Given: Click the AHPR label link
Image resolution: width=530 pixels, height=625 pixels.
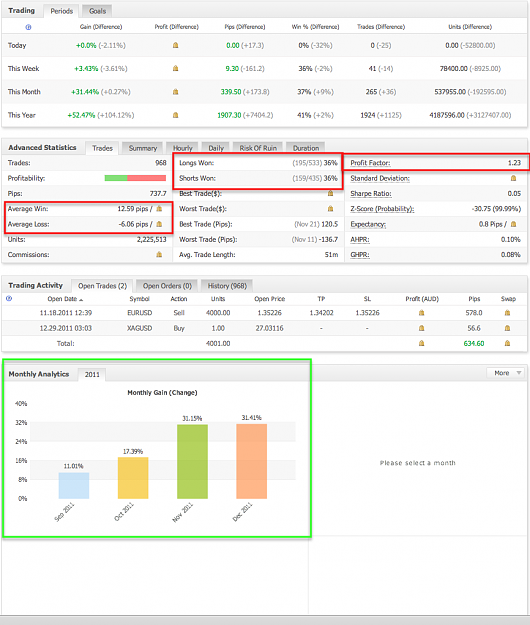Looking at the screenshot, I should [360, 240].
